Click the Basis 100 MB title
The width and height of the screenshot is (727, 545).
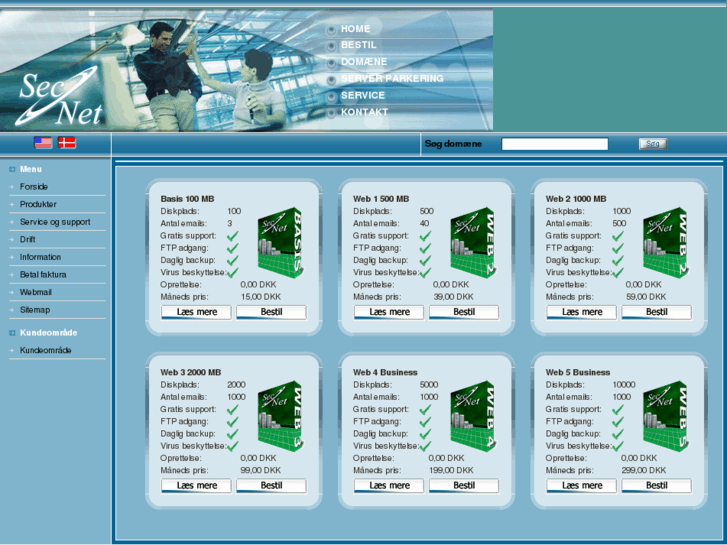[x=187, y=199]
